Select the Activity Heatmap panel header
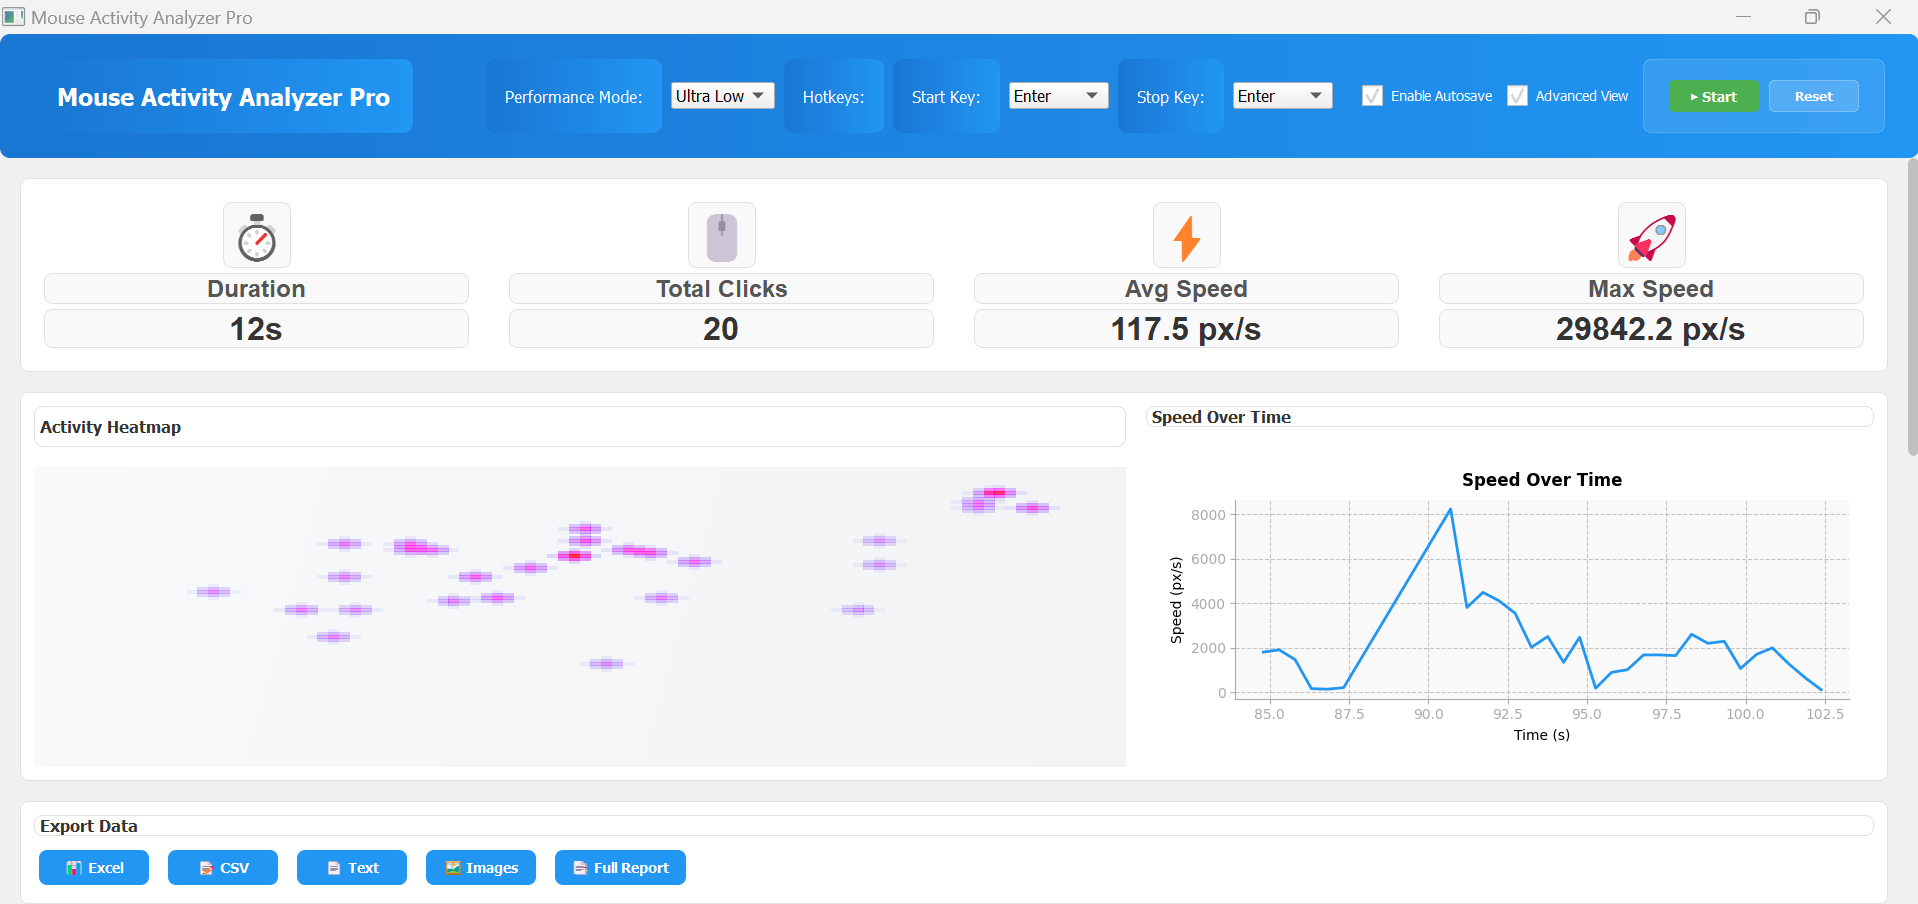Viewport: 1918px width, 904px height. (x=110, y=427)
